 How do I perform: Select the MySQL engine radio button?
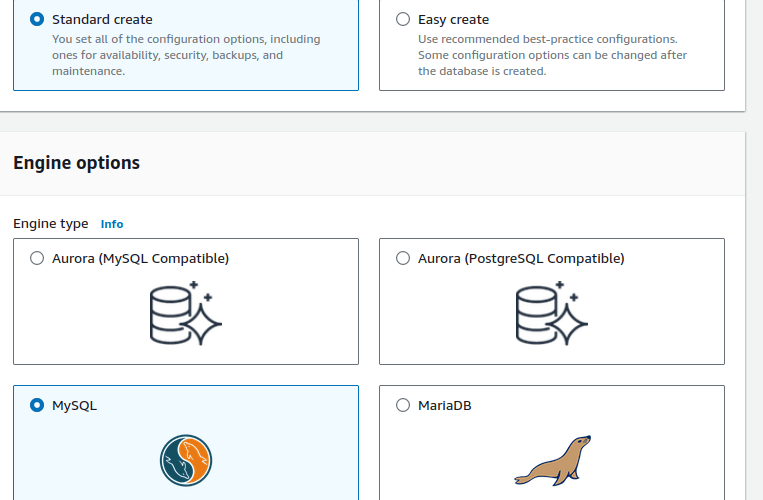[37, 405]
